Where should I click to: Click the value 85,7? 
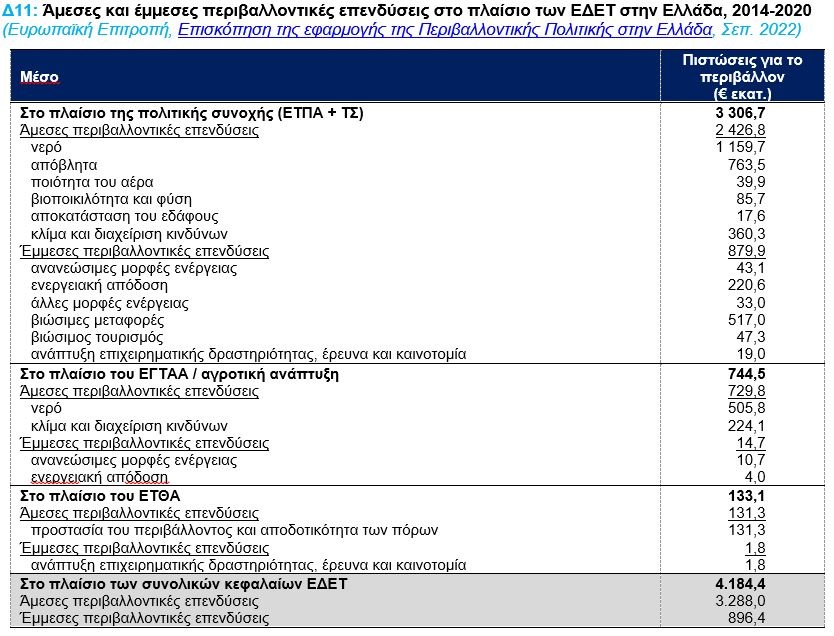point(751,199)
